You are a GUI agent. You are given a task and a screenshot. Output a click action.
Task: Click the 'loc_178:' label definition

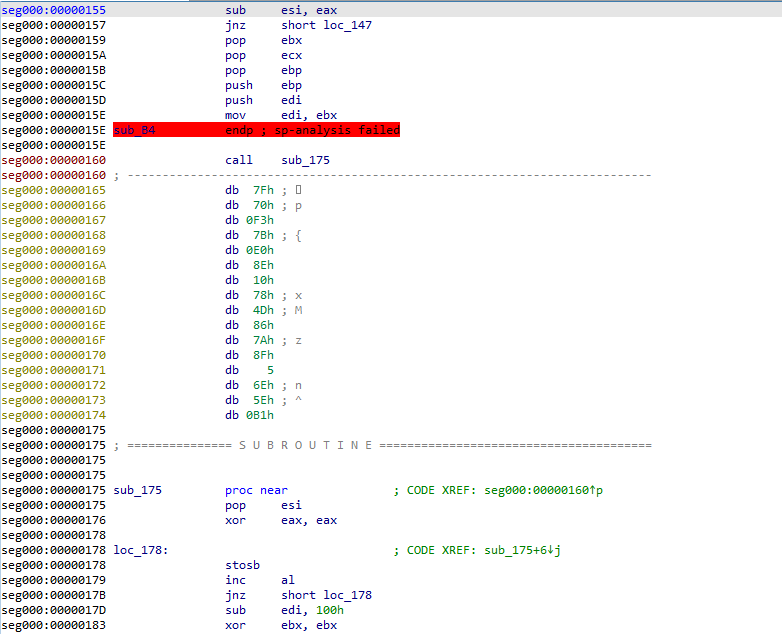click(x=141, y=550)
